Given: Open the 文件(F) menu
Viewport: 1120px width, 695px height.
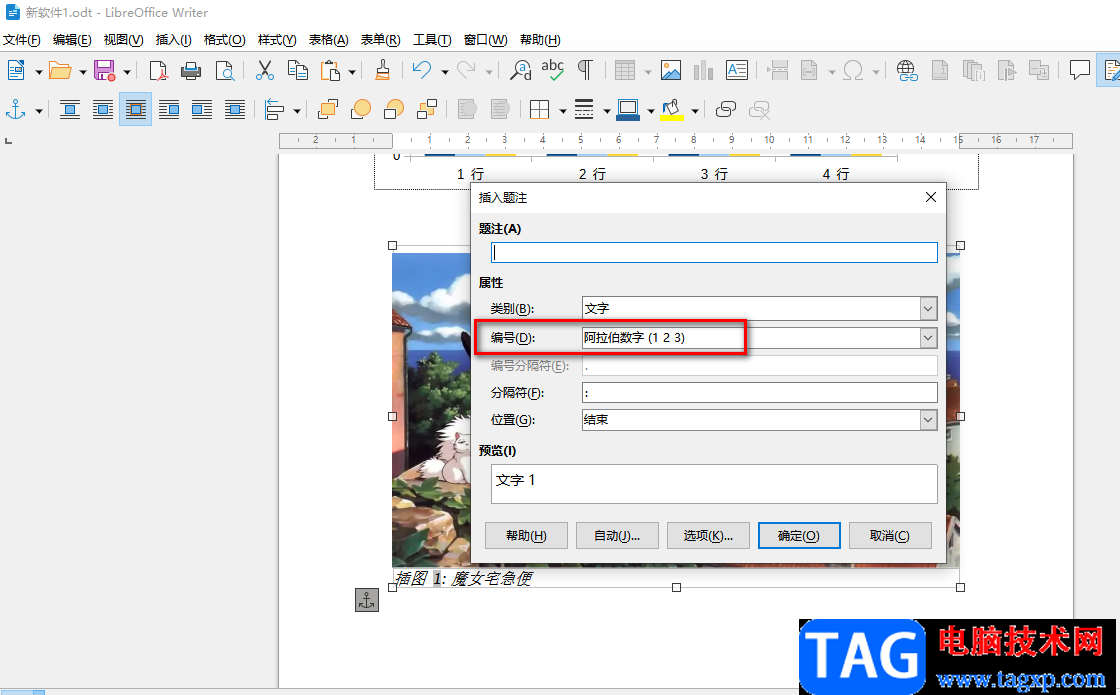Looking at the screenshot, I should [x=22, y=40].
